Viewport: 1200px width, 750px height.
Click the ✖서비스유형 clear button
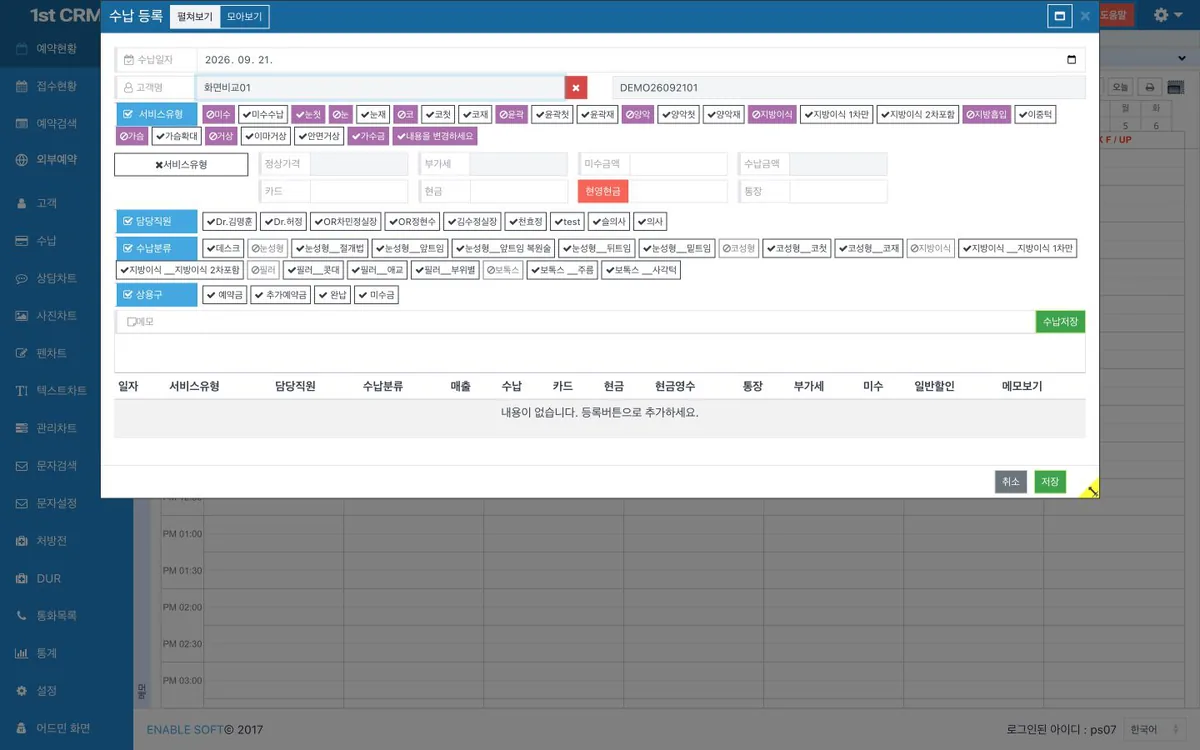click(x=181, y=165)
